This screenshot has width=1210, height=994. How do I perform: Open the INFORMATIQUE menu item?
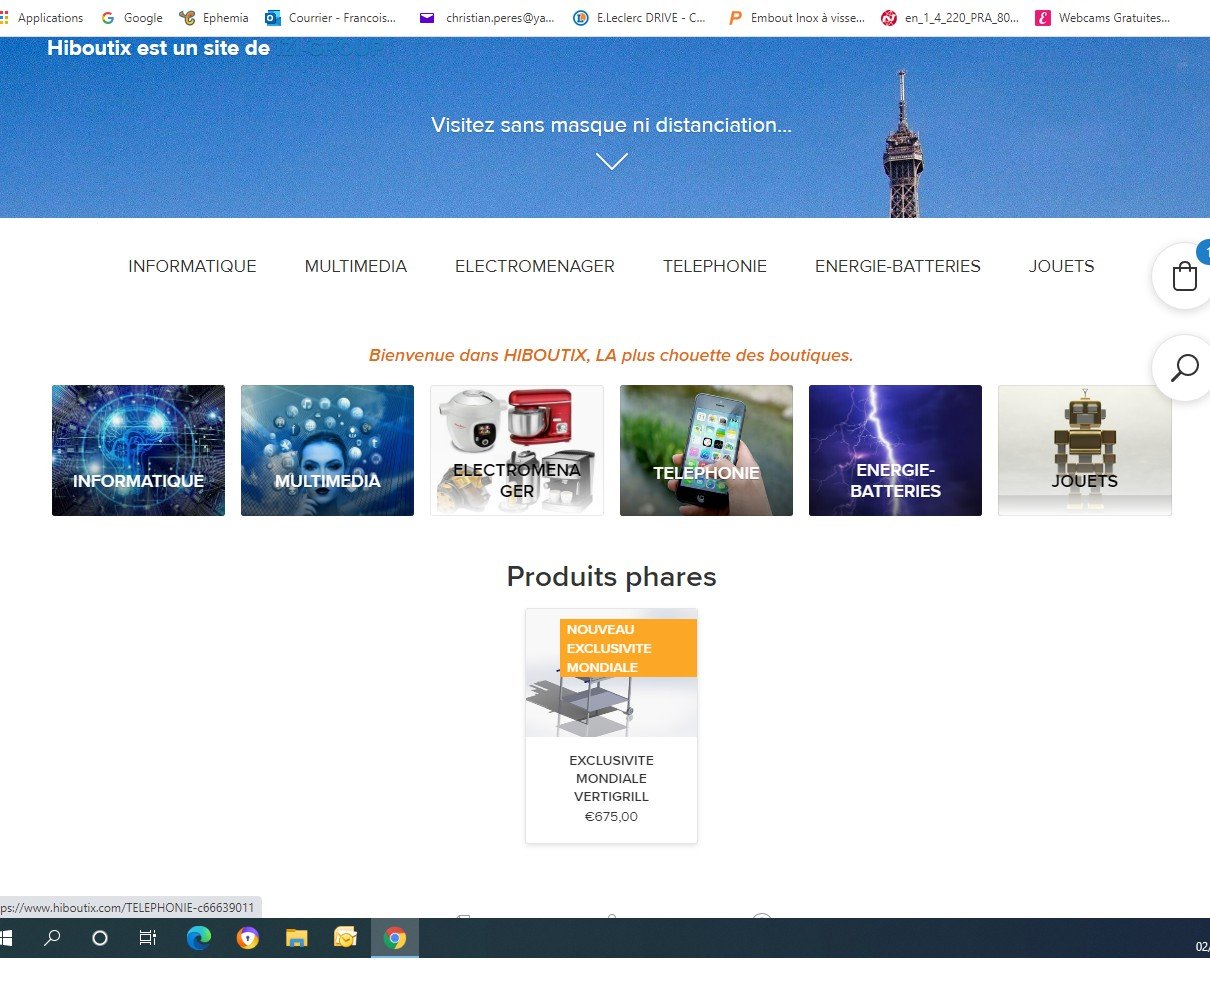[x=192, y=266]
